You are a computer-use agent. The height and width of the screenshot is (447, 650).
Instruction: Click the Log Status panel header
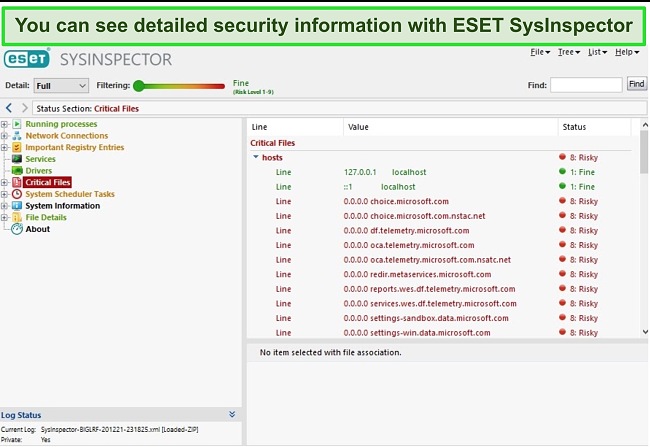(x=120, y=415)
